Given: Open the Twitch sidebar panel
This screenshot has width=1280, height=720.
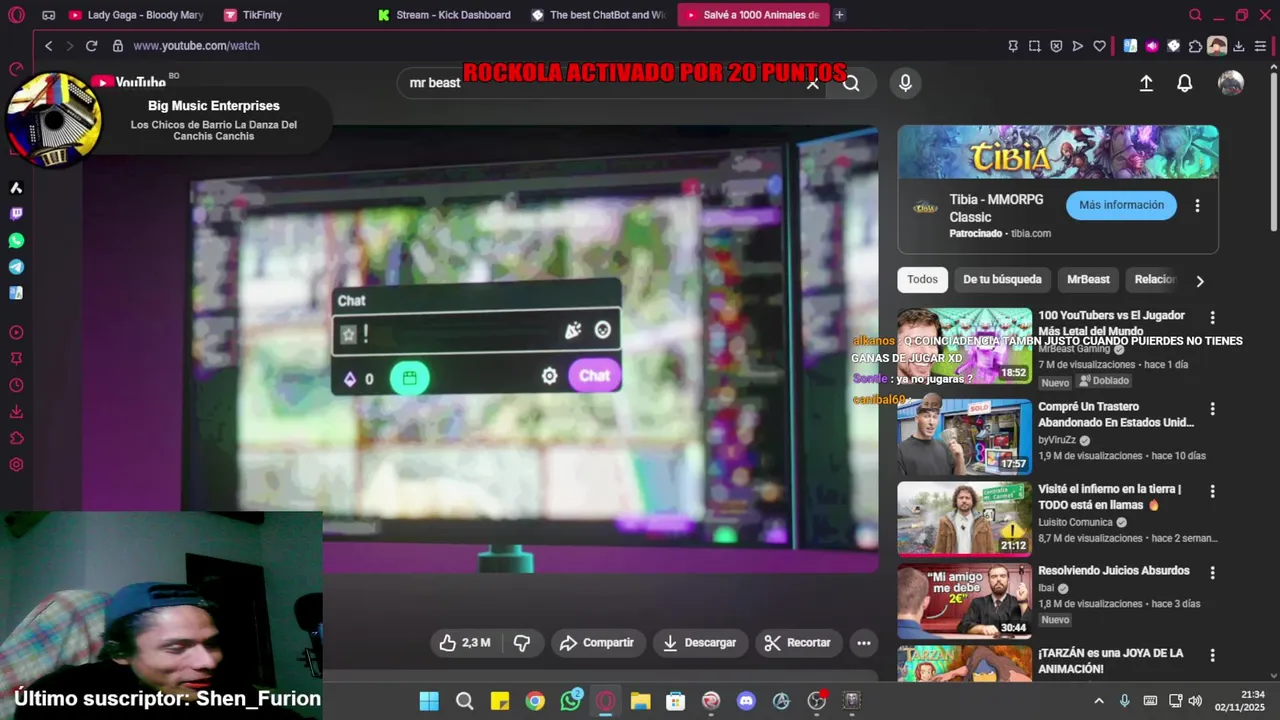Looking at the screenshot, I should coord(16,214).
